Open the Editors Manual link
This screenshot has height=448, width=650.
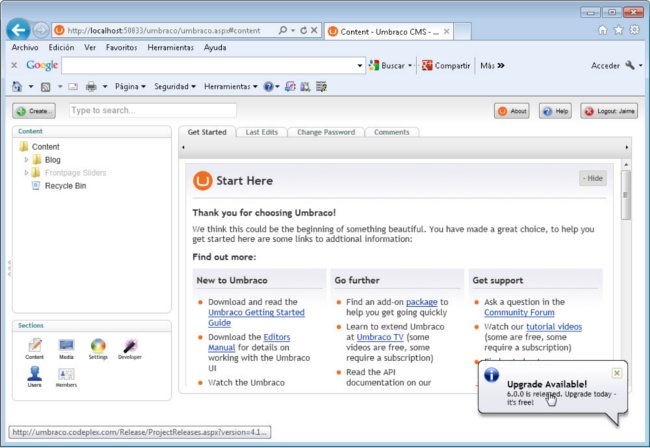249,342
